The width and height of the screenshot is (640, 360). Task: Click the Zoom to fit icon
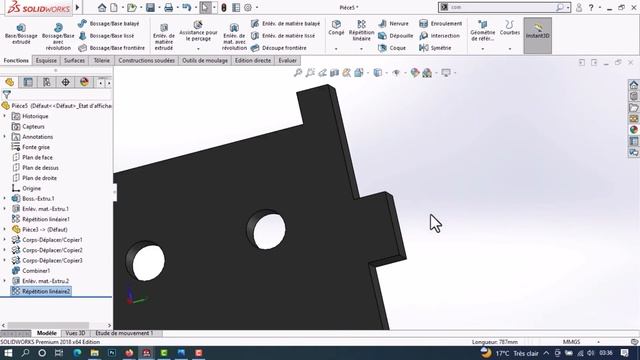tap(298, 73)
